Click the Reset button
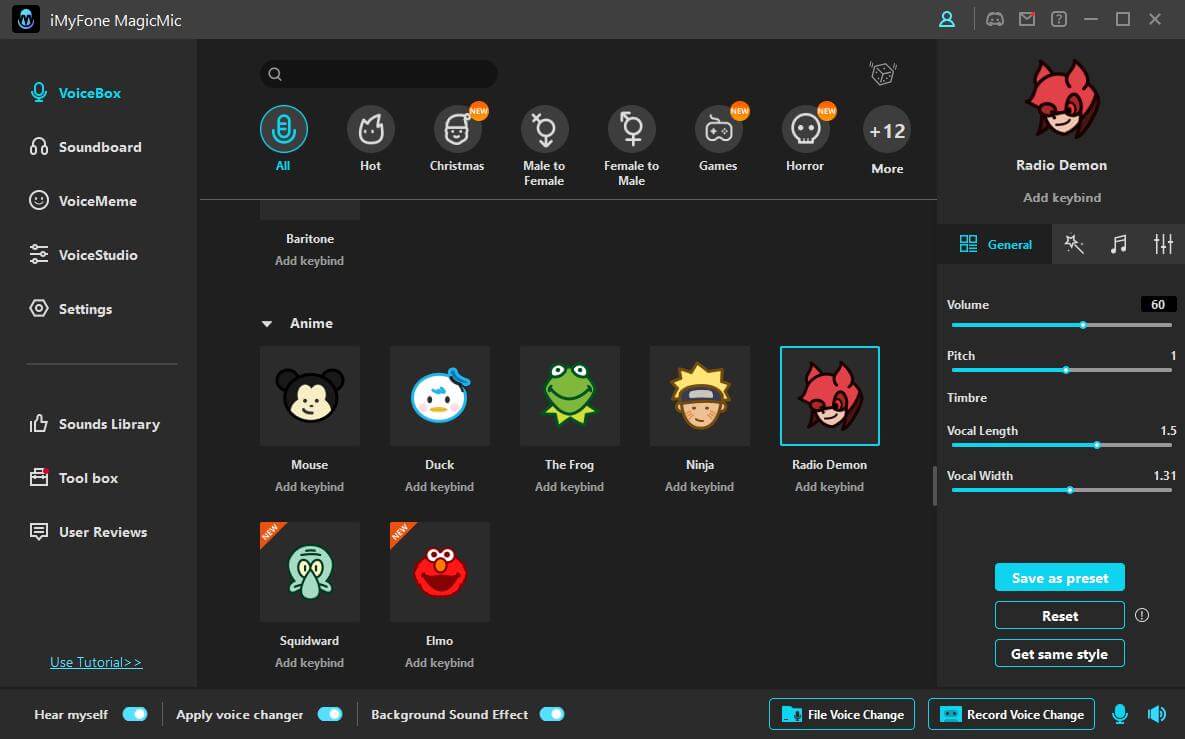This screenshot has height=739, width=1185. 1060,616
